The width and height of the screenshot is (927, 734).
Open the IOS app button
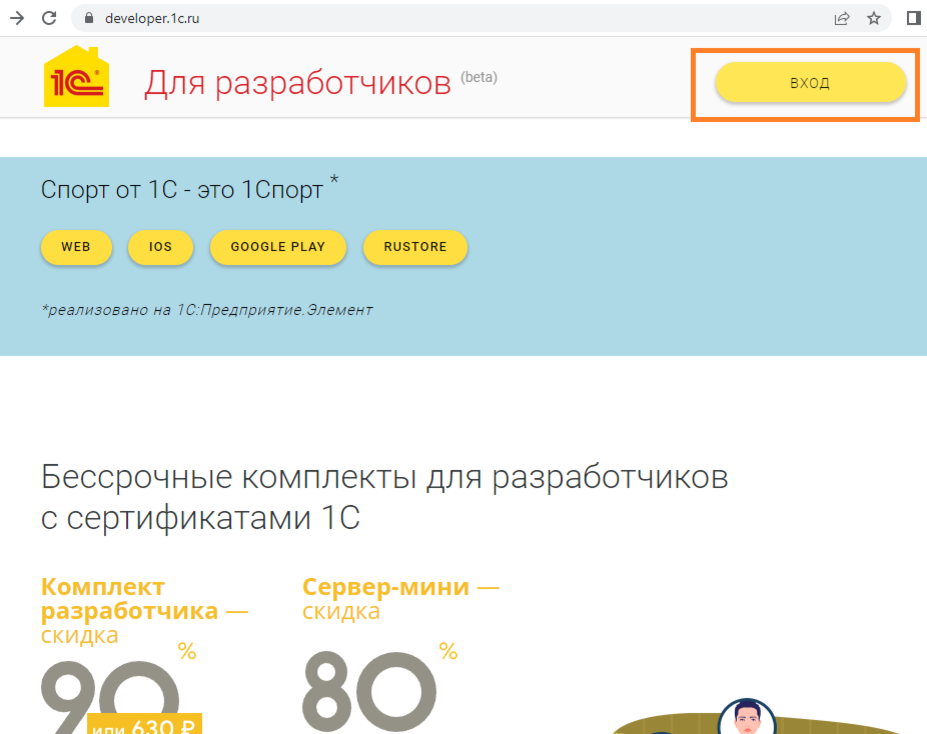coord(160,247)
